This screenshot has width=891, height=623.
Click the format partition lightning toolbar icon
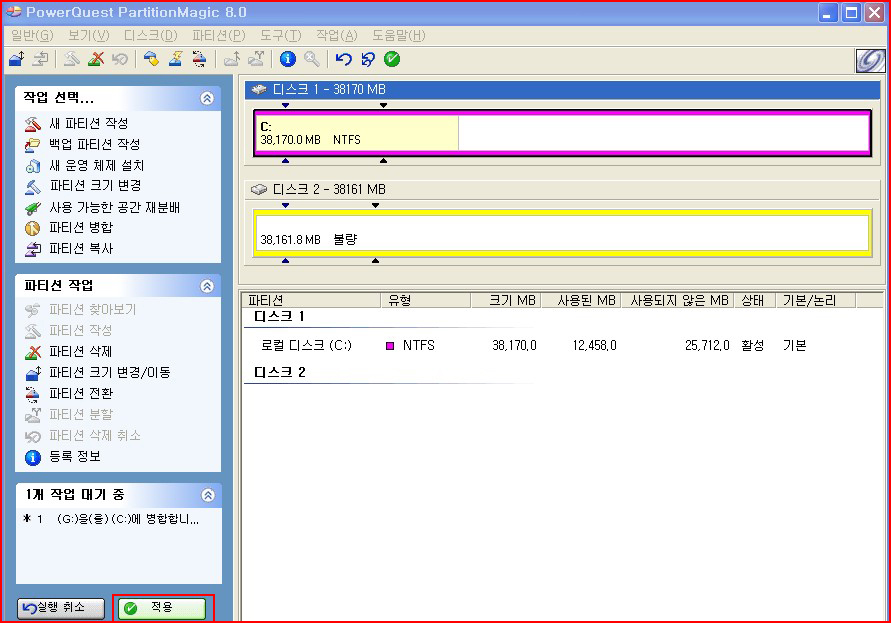[175, 59]
